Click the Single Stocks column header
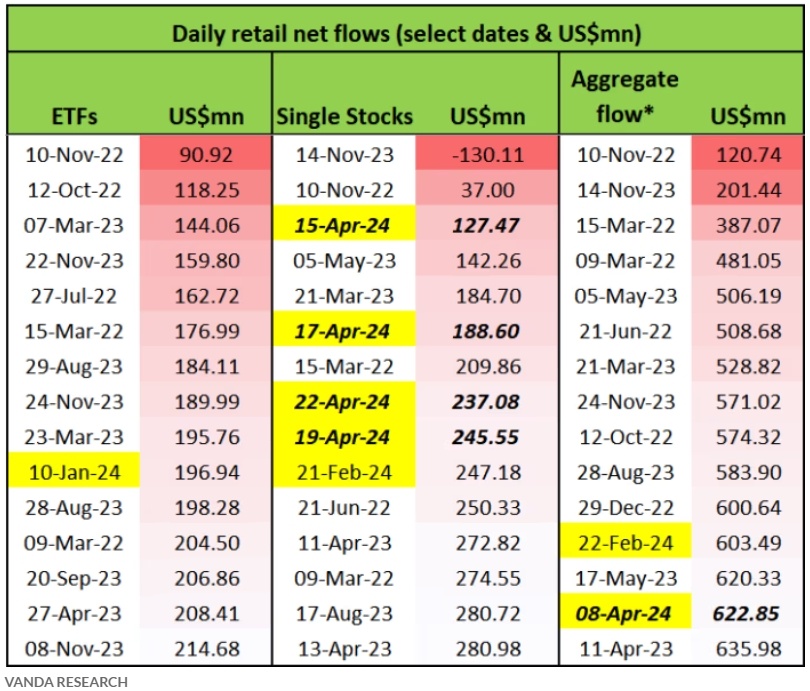 344,117
